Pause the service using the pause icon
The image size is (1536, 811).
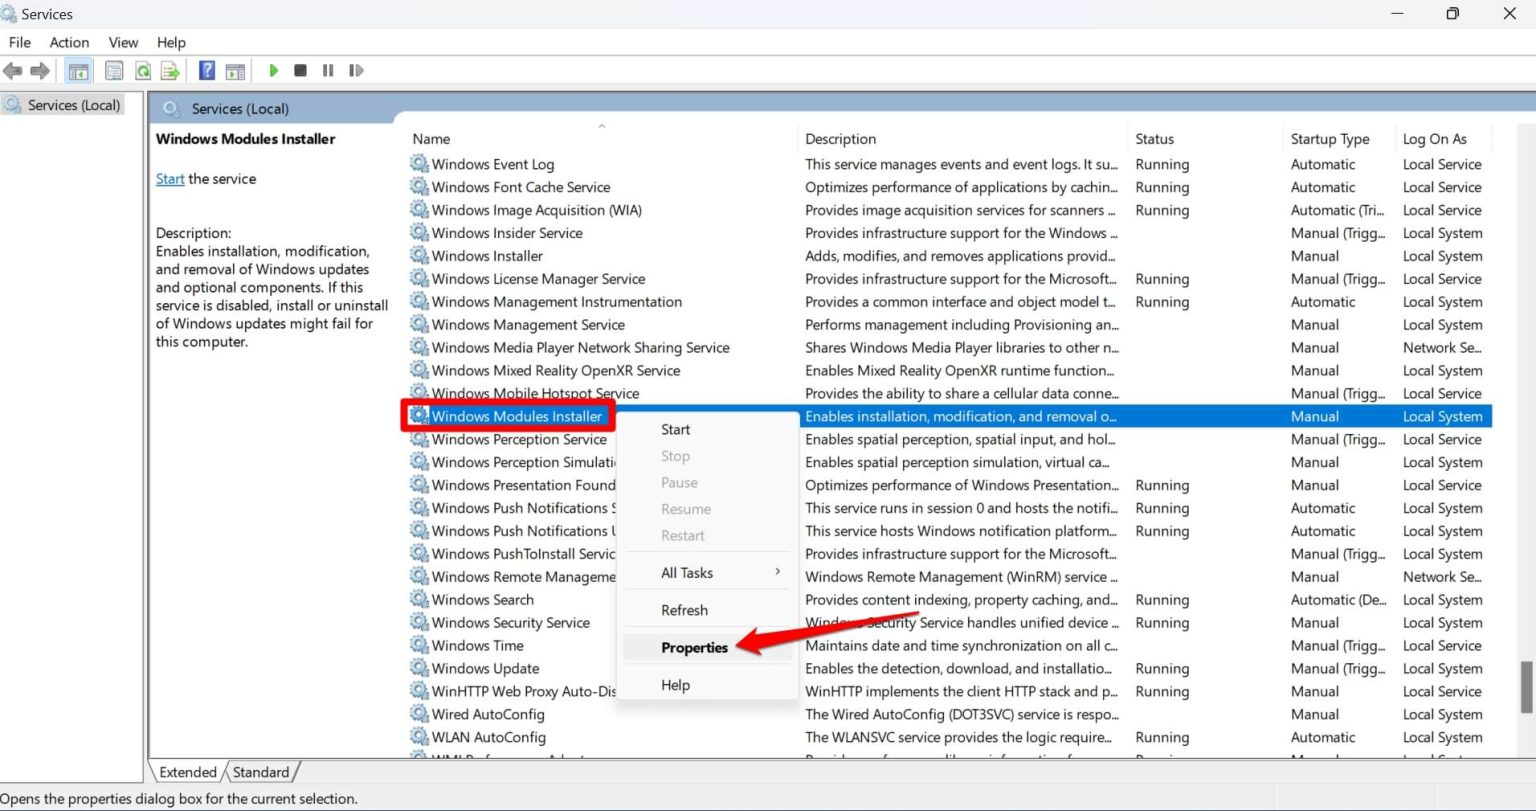327,70
